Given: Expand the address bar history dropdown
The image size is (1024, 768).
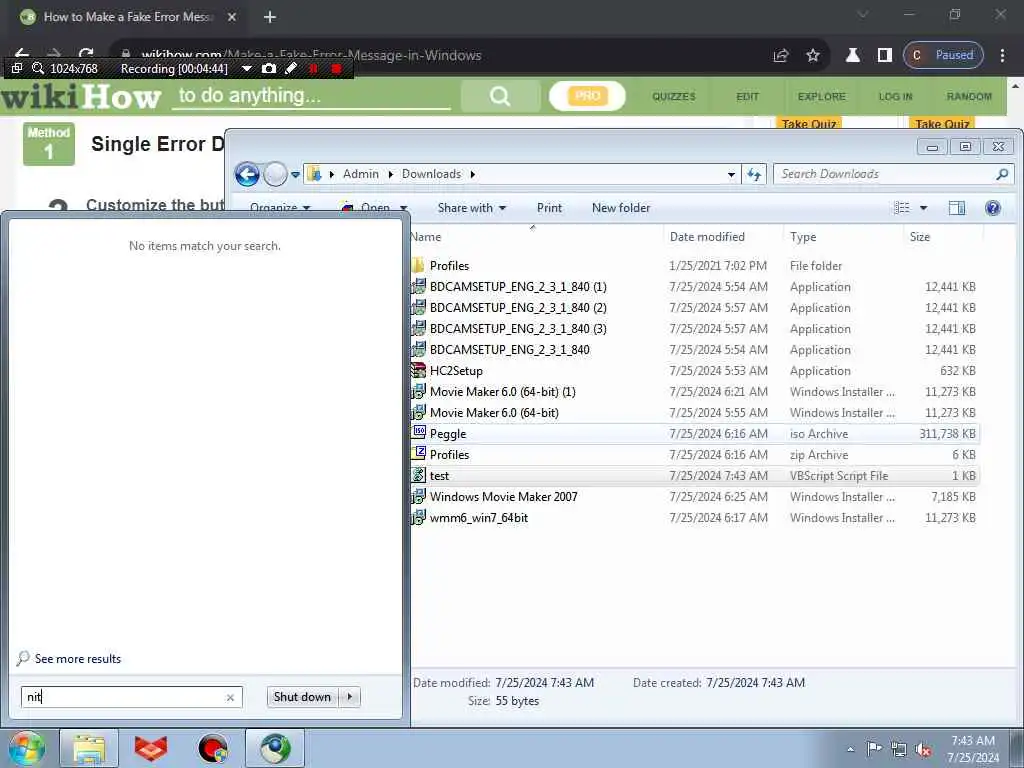Looking at the screenshot, I should 731,174.
